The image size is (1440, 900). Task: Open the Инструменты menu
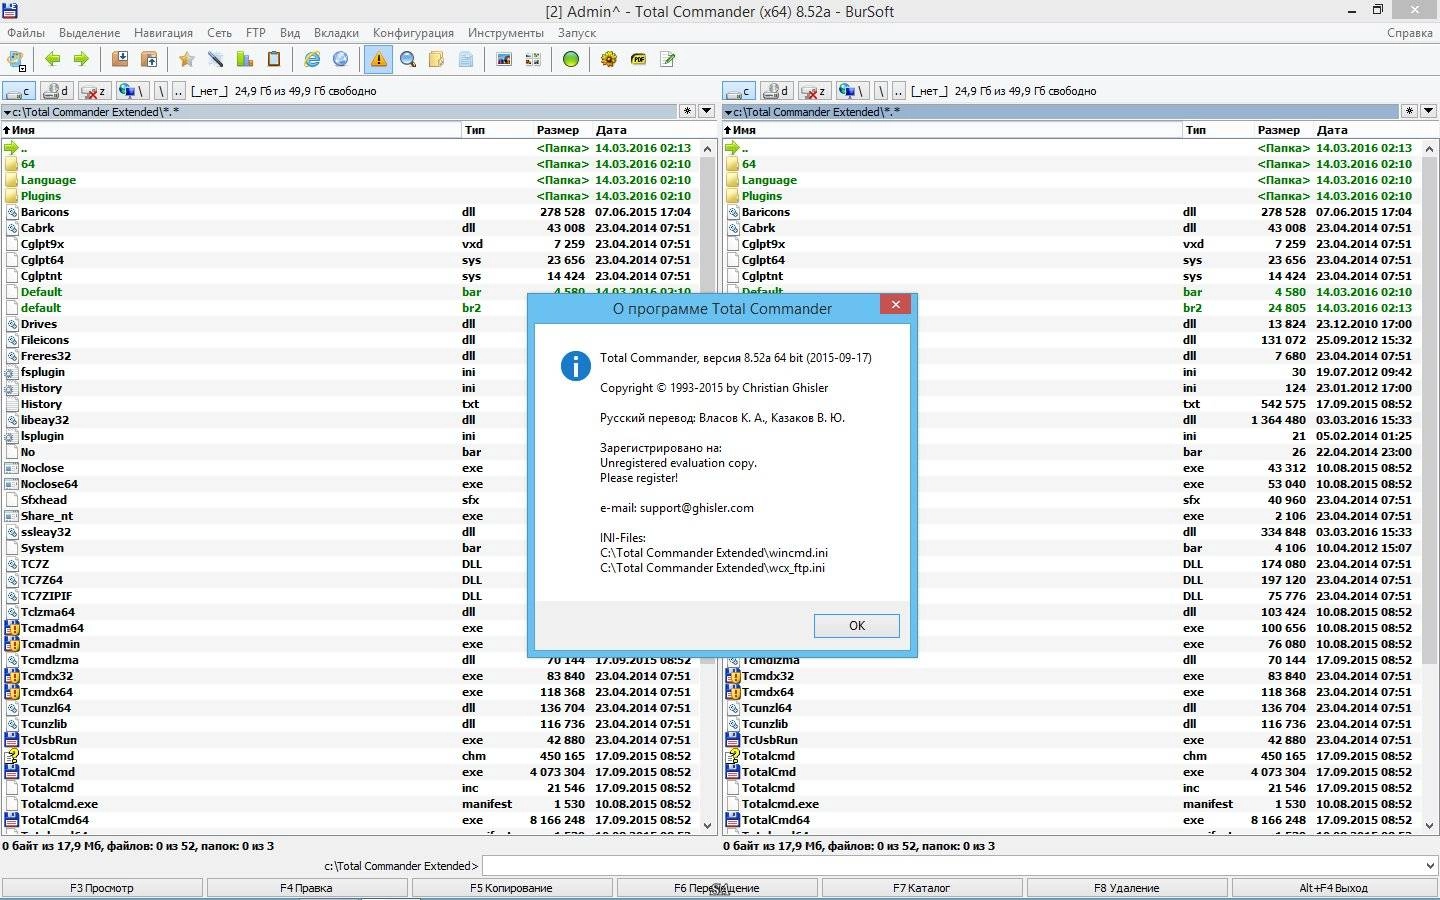(x=506, y=33)
